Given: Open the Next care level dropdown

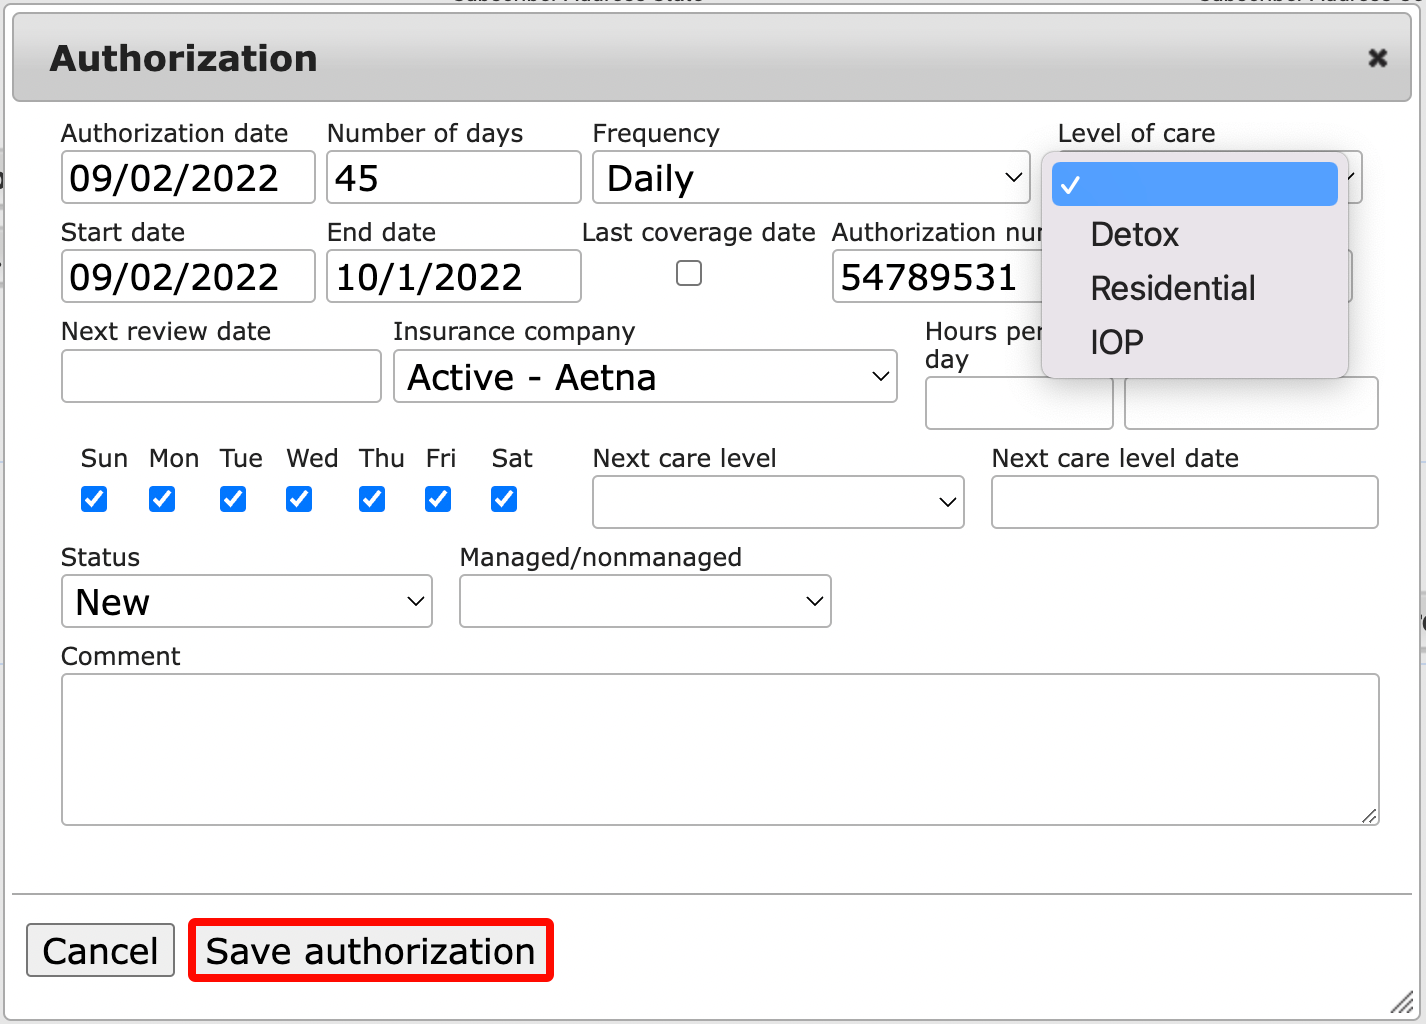Looking at the screenshot, I should point(778,502).
